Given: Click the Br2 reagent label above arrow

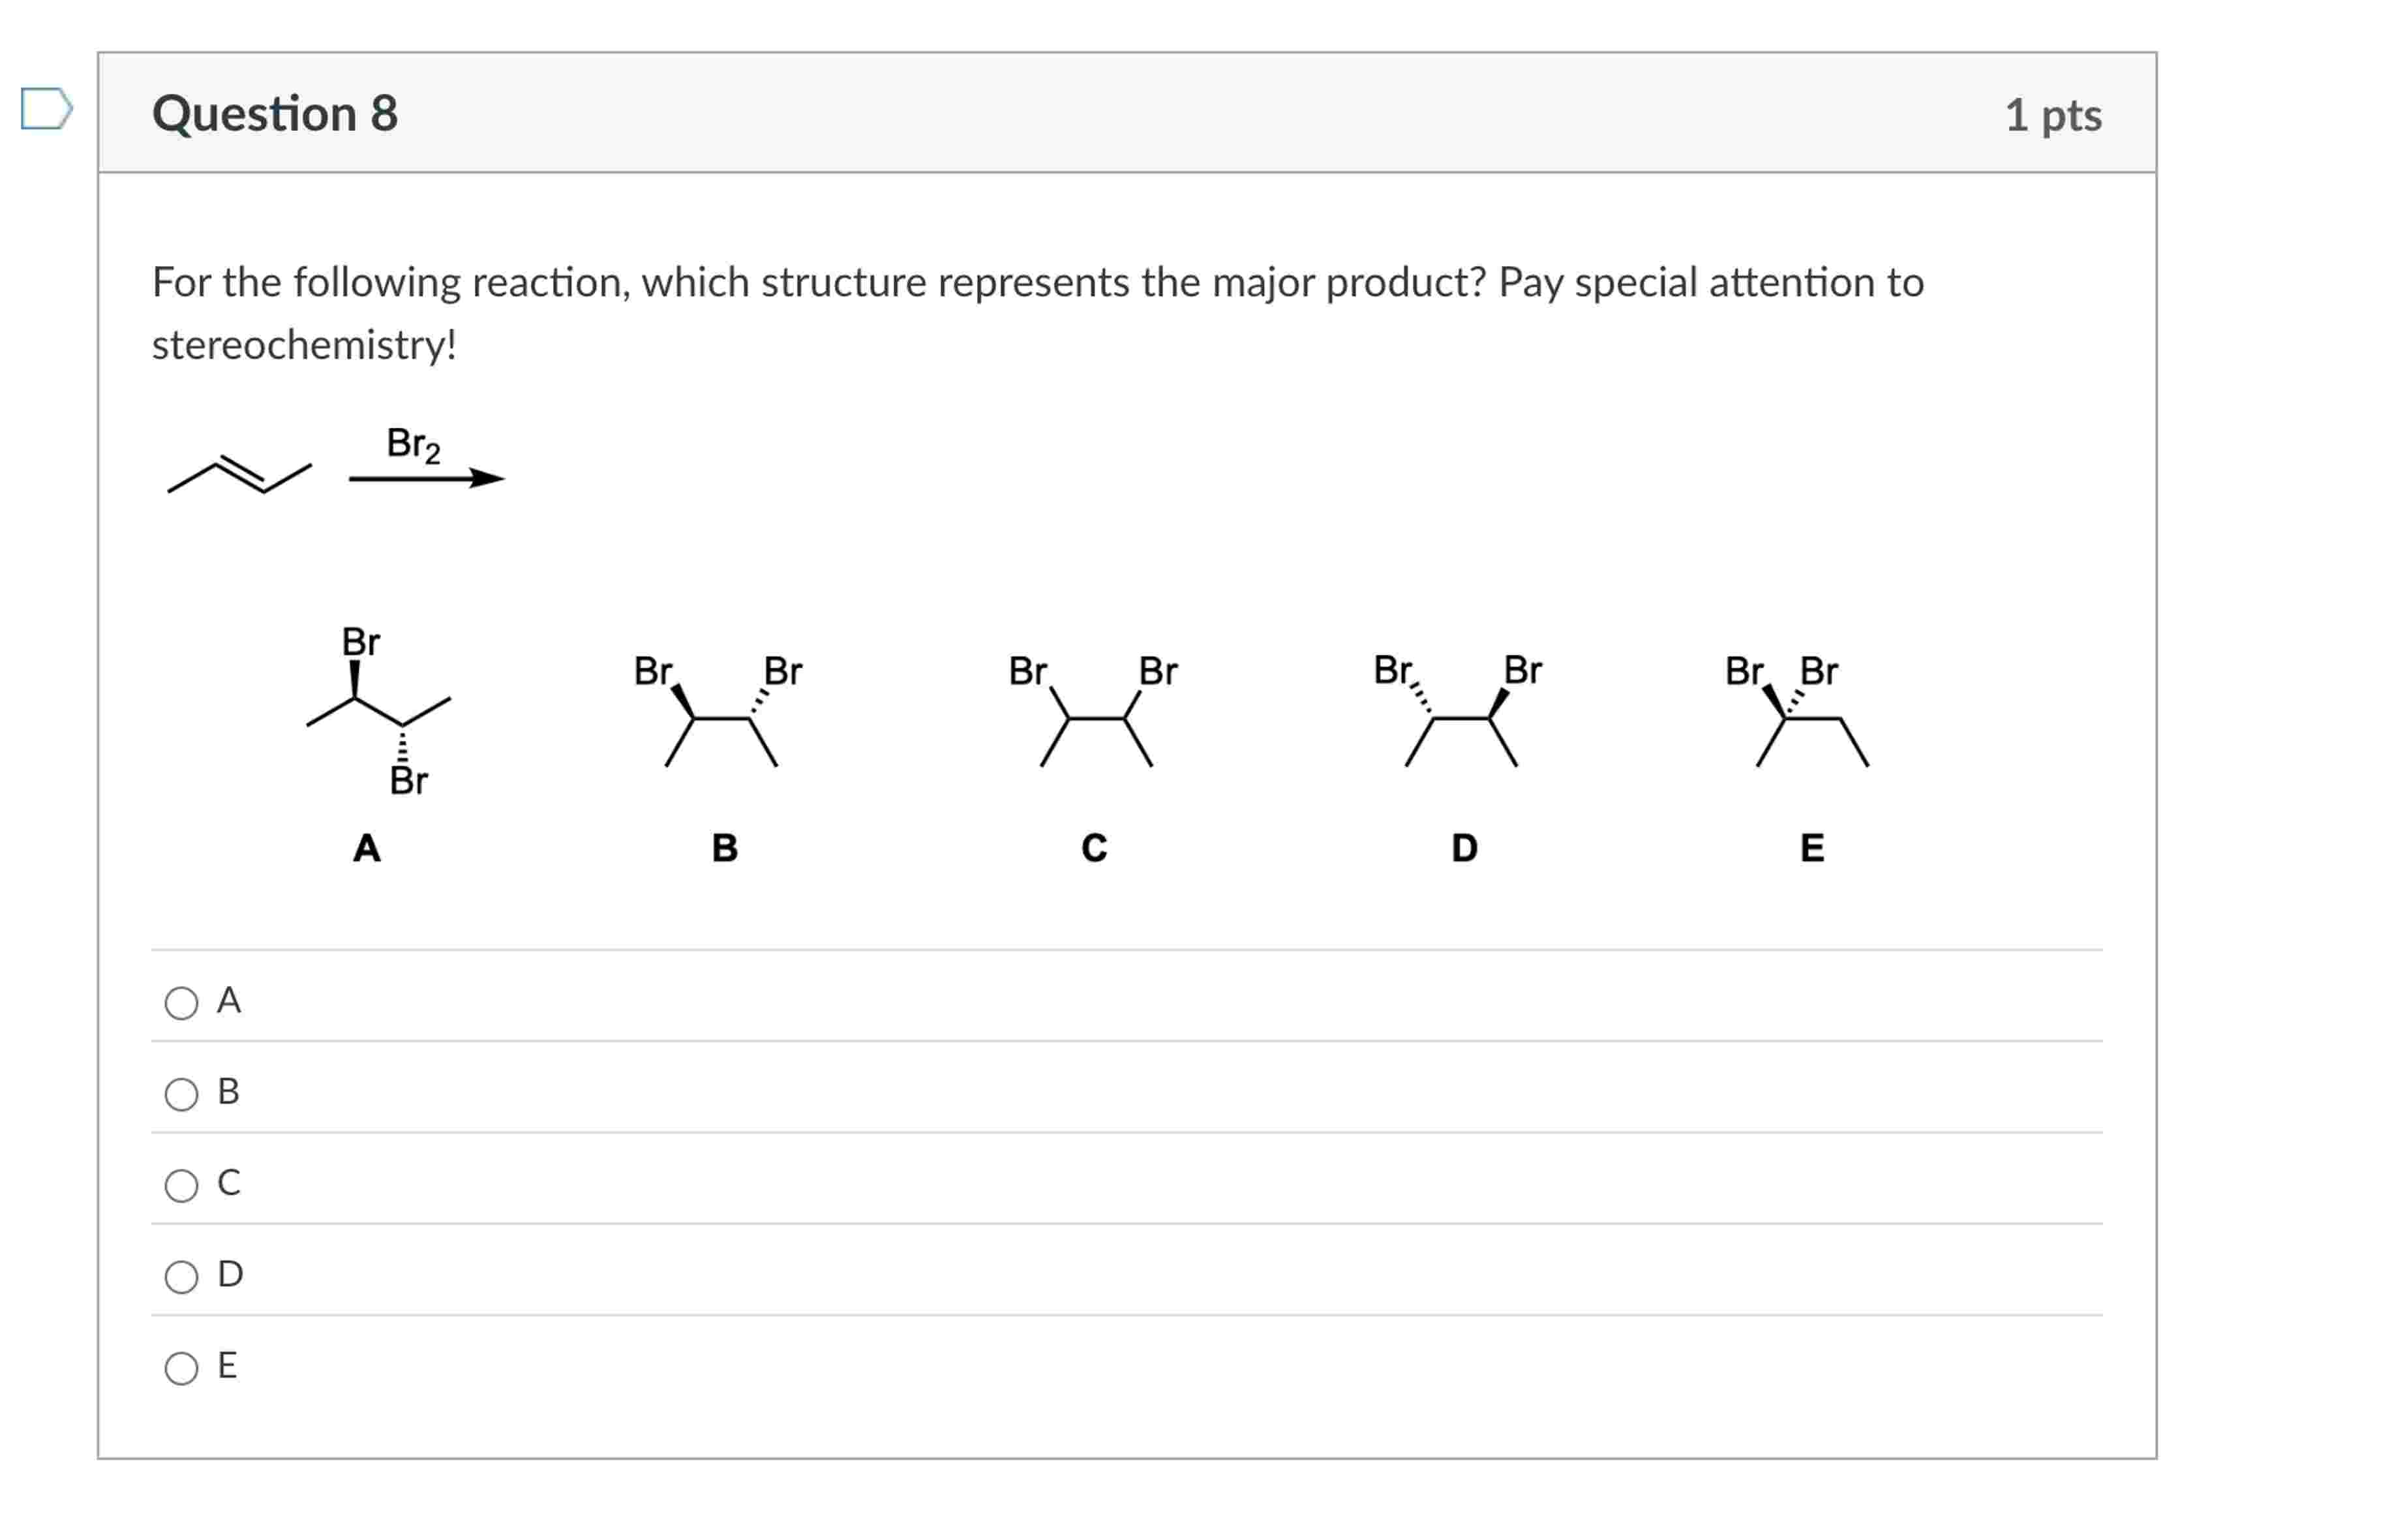Looking at the screenshot, I should click(413, 444).
